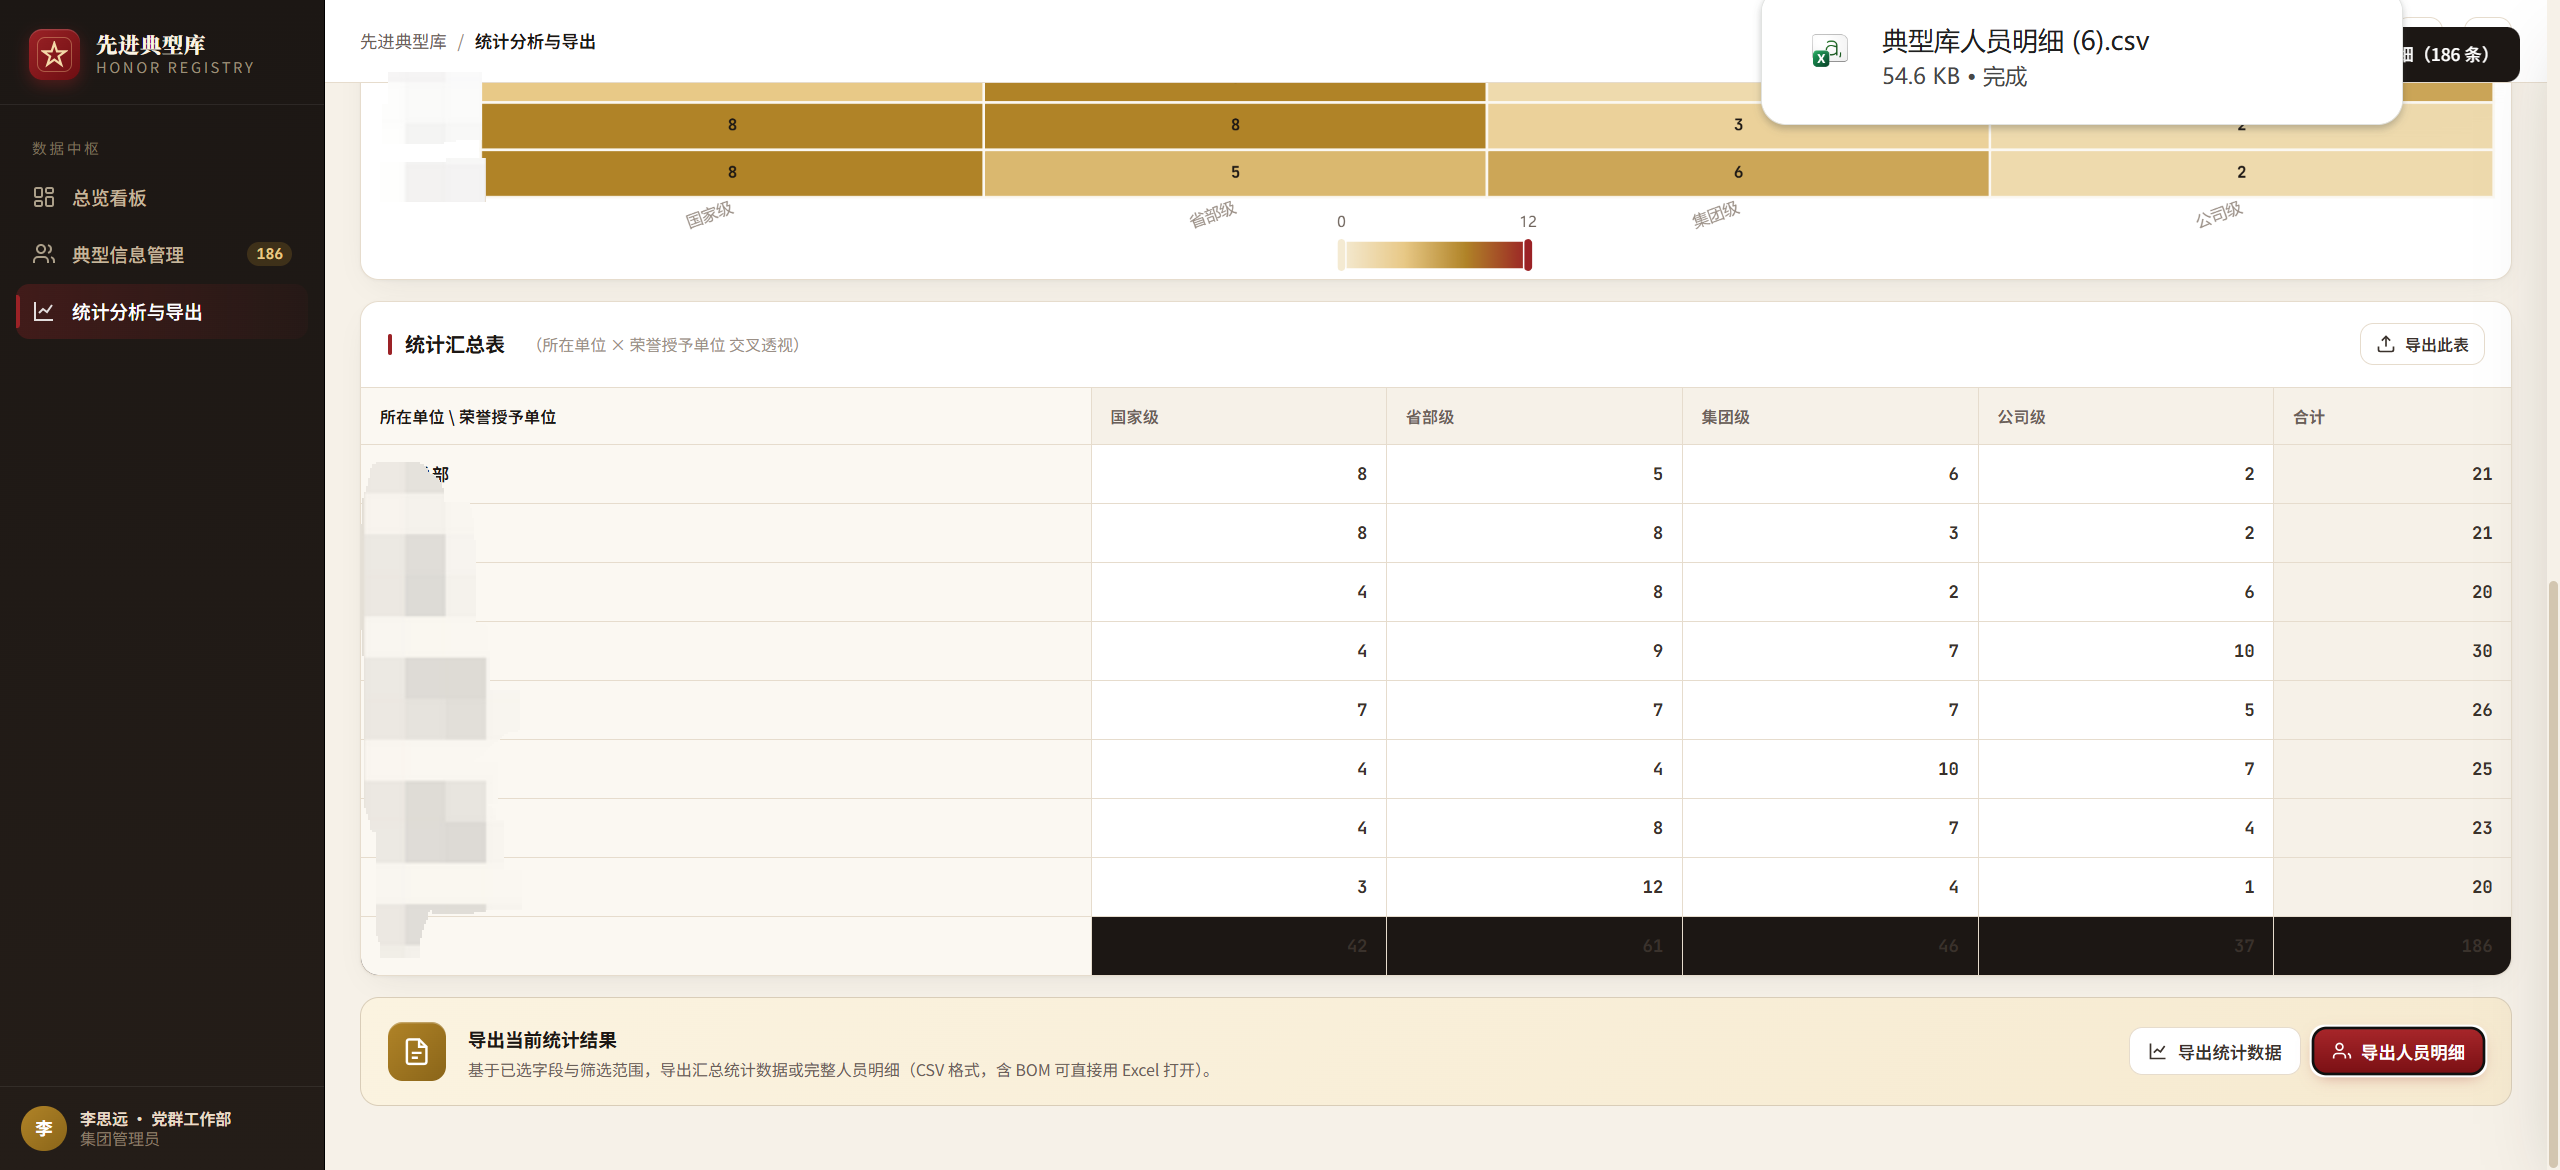Click the 导出此表 button
Image resolution: width=2560 pixels, height=1170 pixels.
[x=2422, y=344]
